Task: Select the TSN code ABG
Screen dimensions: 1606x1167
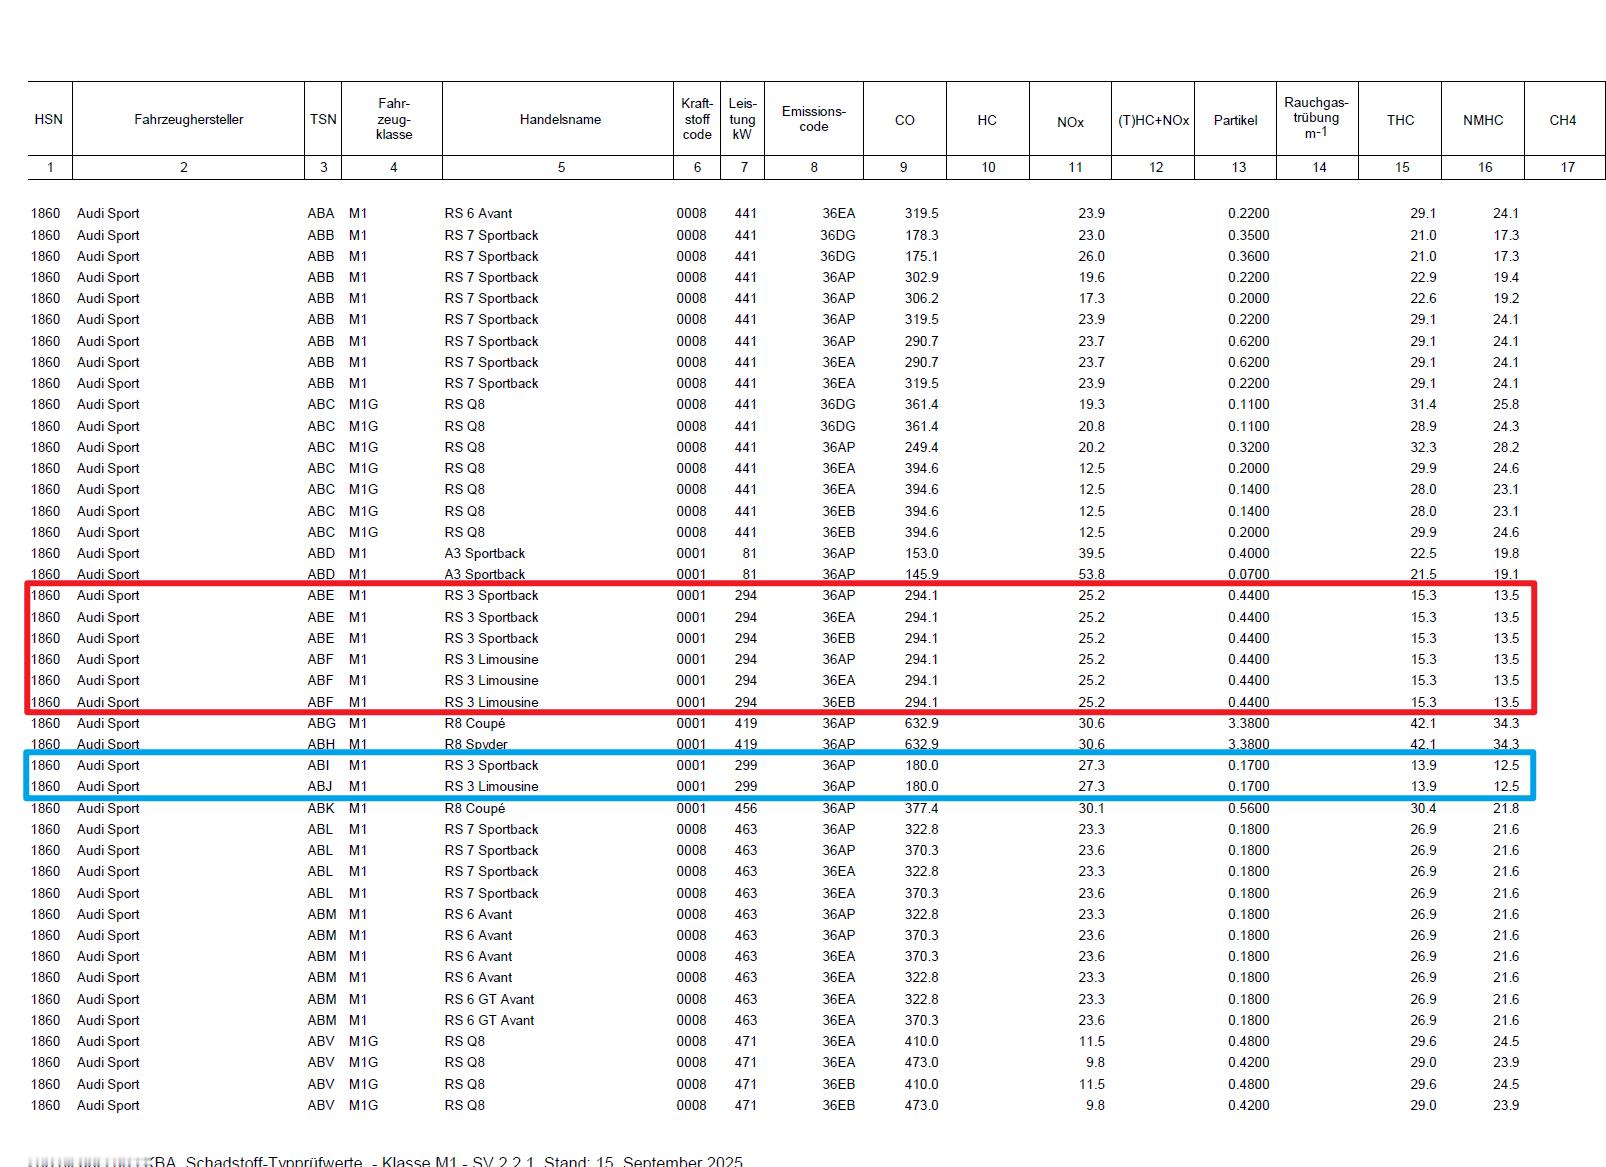Action: pyautogui.click(x=322, y=723)
